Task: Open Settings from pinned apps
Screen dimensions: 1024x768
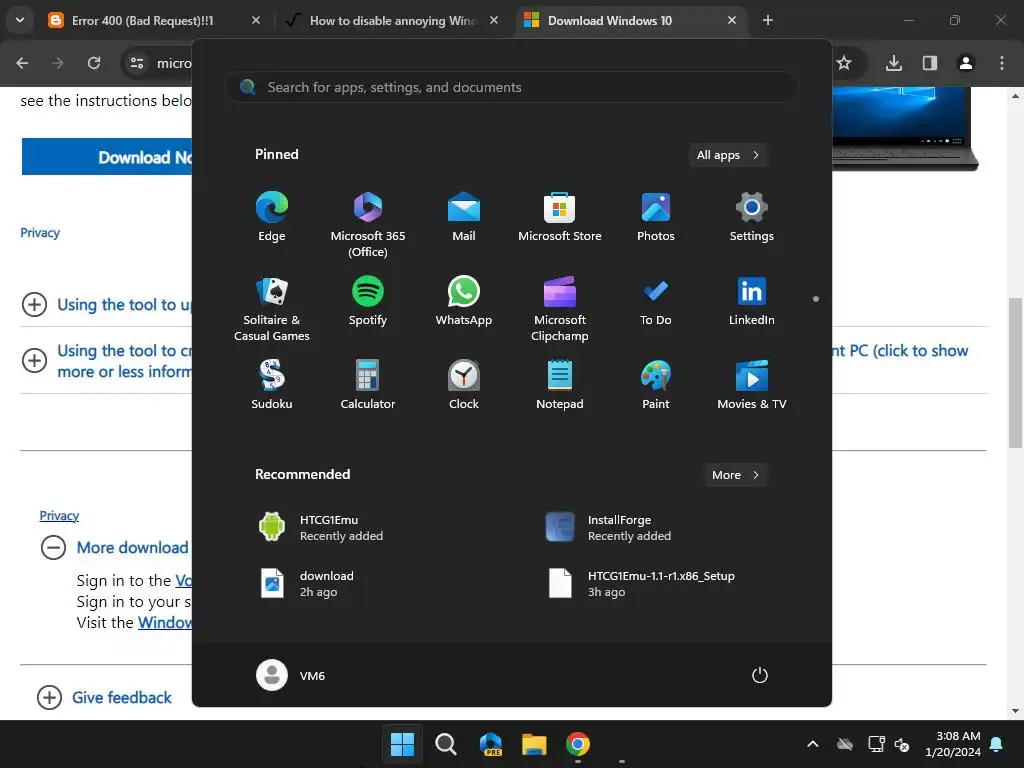Action: click(x=752, y=217)
